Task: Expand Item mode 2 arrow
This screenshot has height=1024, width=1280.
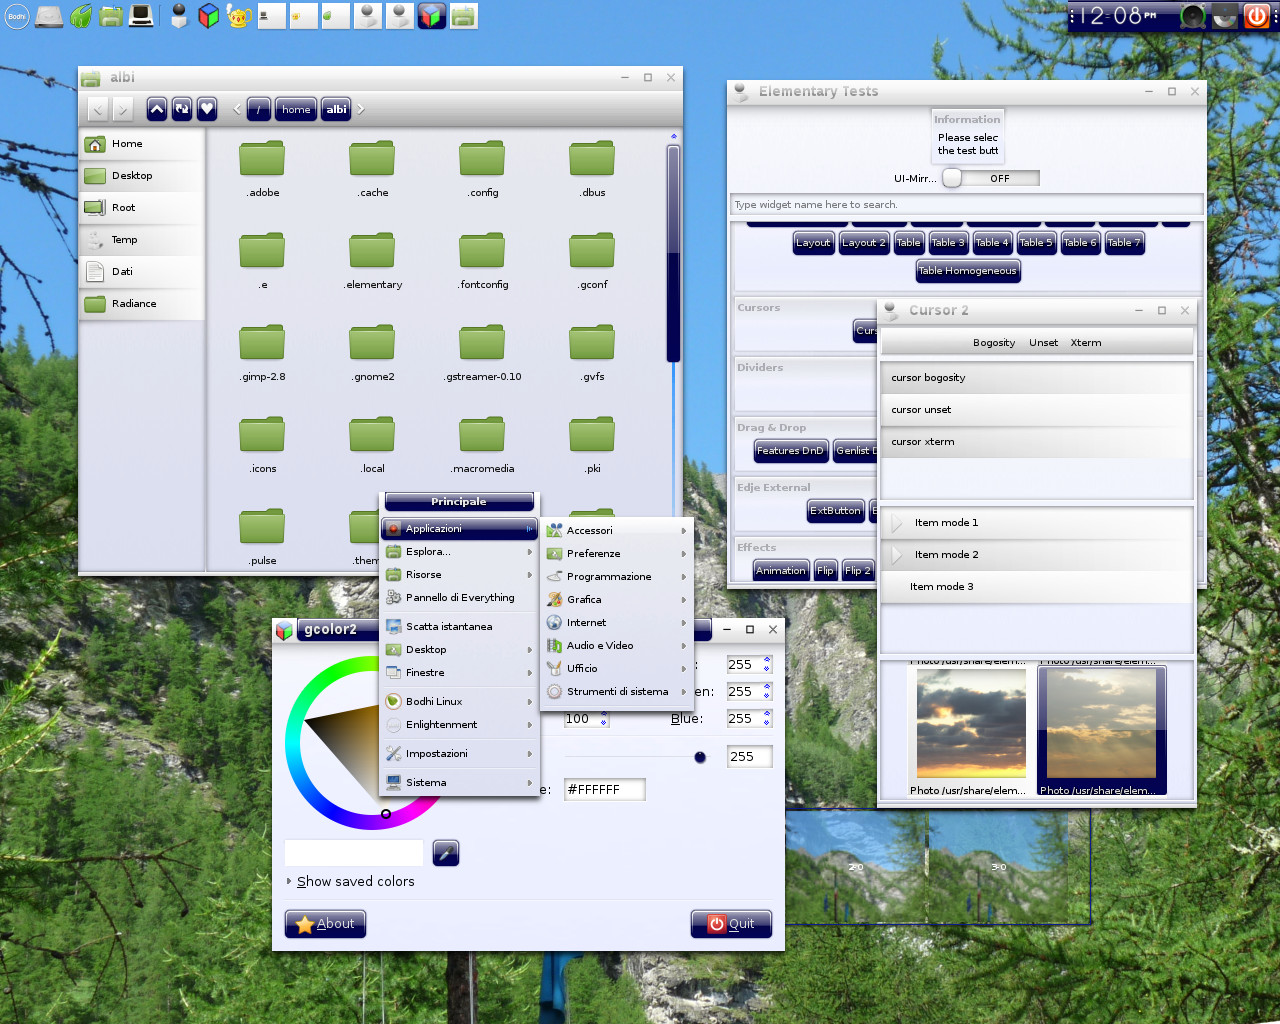Action: pos(897,555)
